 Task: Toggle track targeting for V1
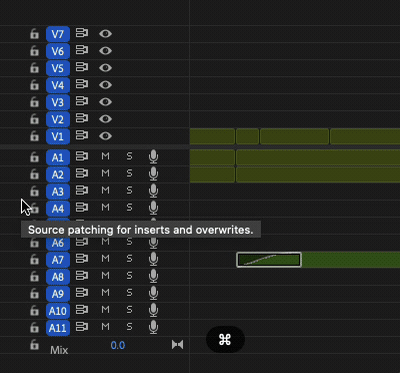tap(58, 136)
